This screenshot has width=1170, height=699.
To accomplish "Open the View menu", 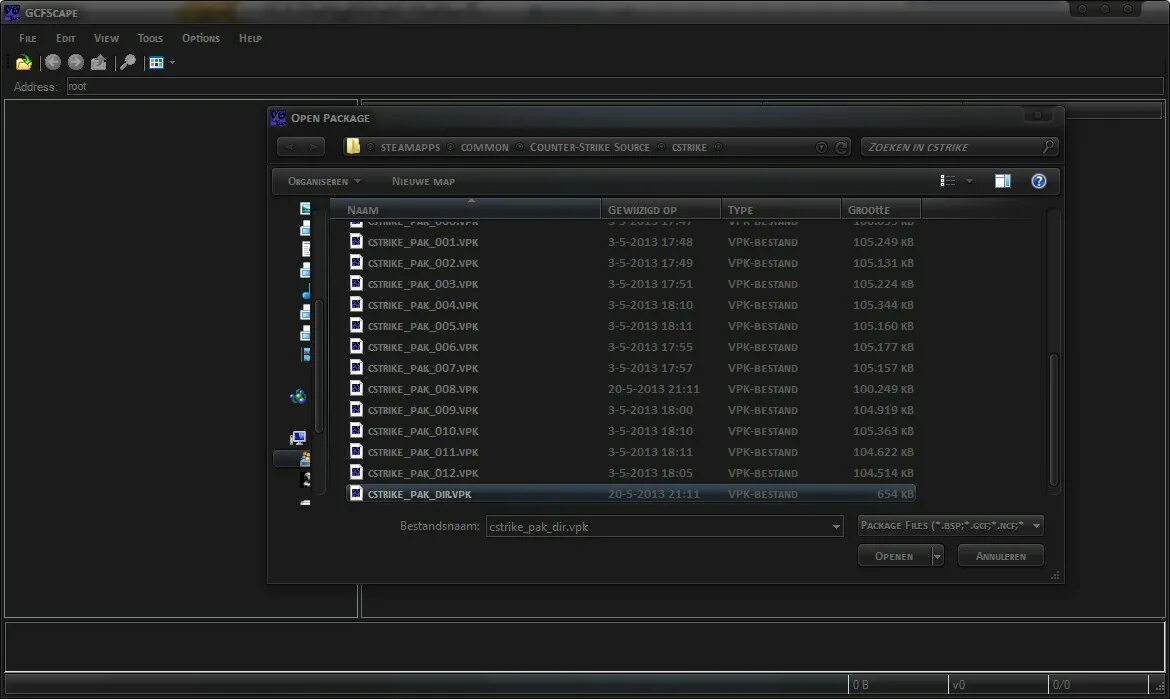I will tap(106, 38).
